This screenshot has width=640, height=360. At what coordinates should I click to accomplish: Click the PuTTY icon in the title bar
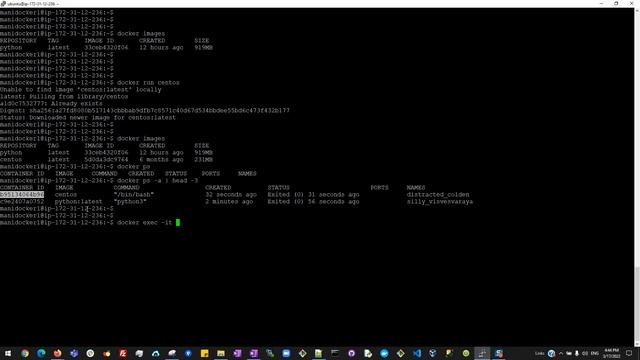3,4
